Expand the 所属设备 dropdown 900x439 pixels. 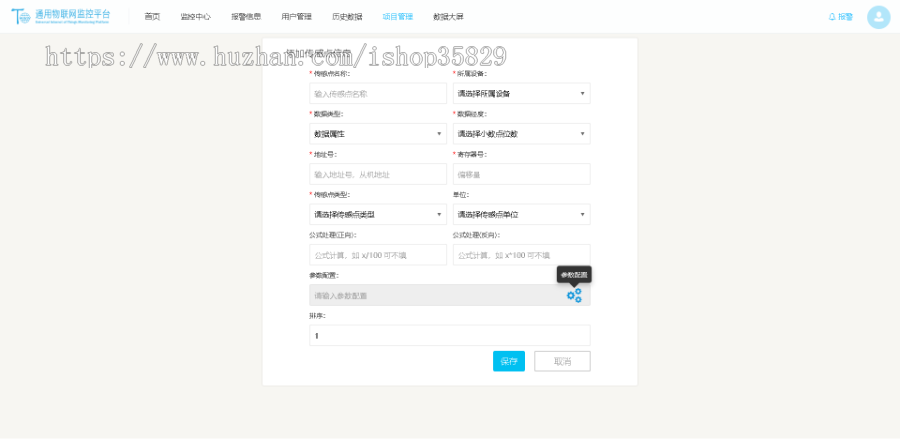pos(521,93)
